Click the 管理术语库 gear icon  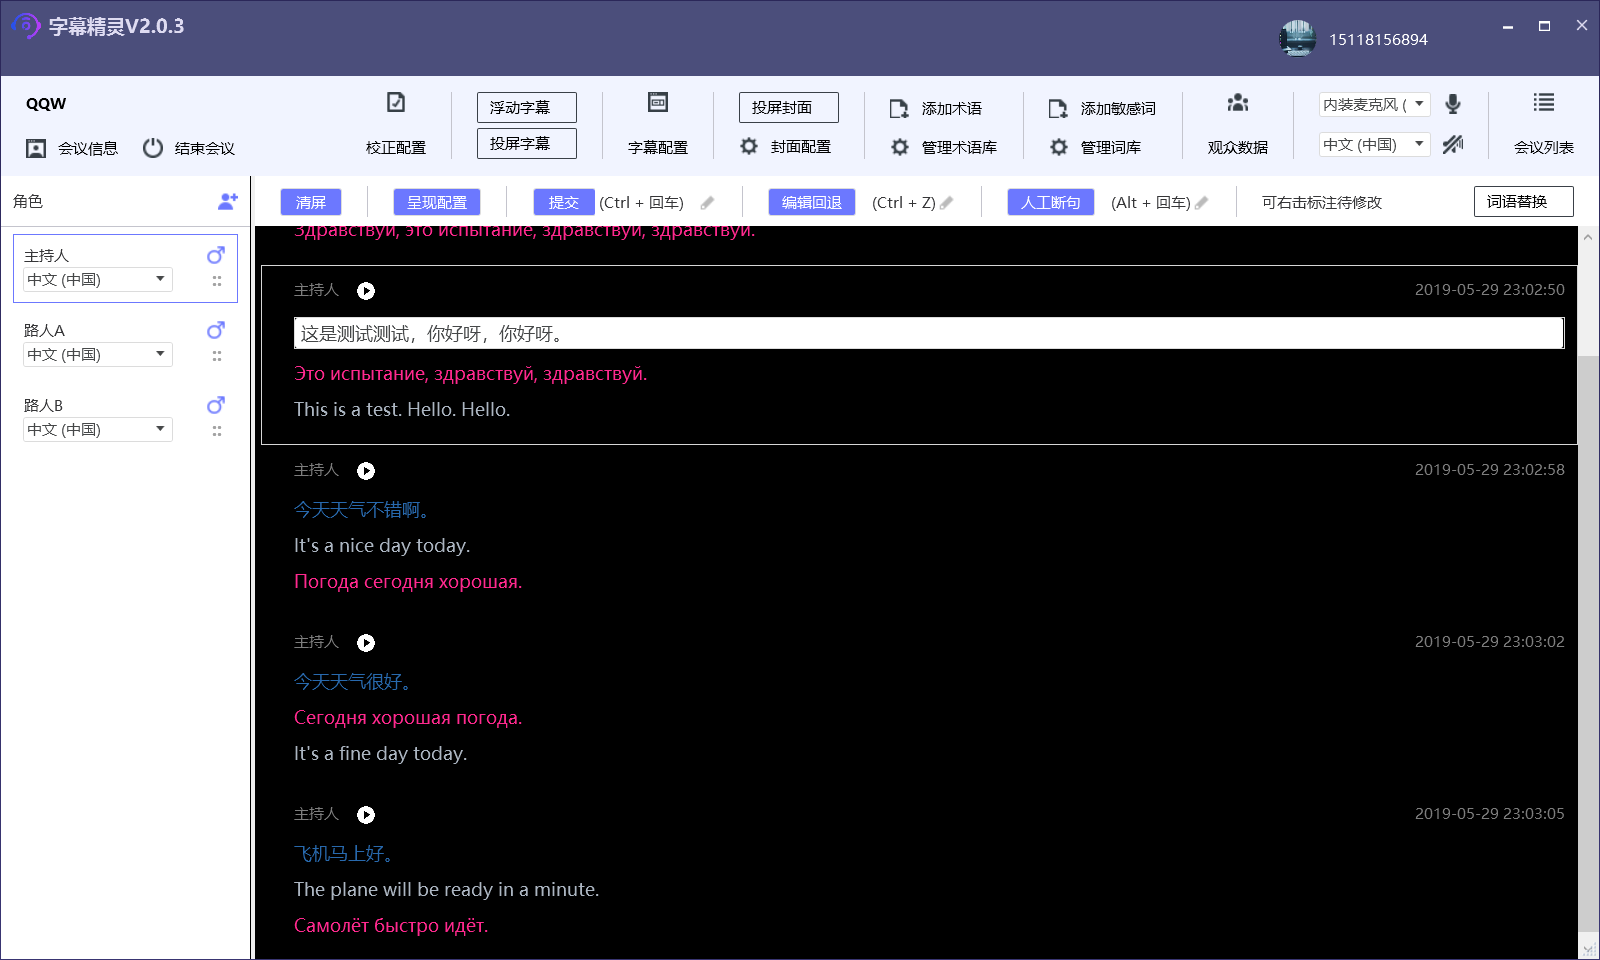point(900,147)
